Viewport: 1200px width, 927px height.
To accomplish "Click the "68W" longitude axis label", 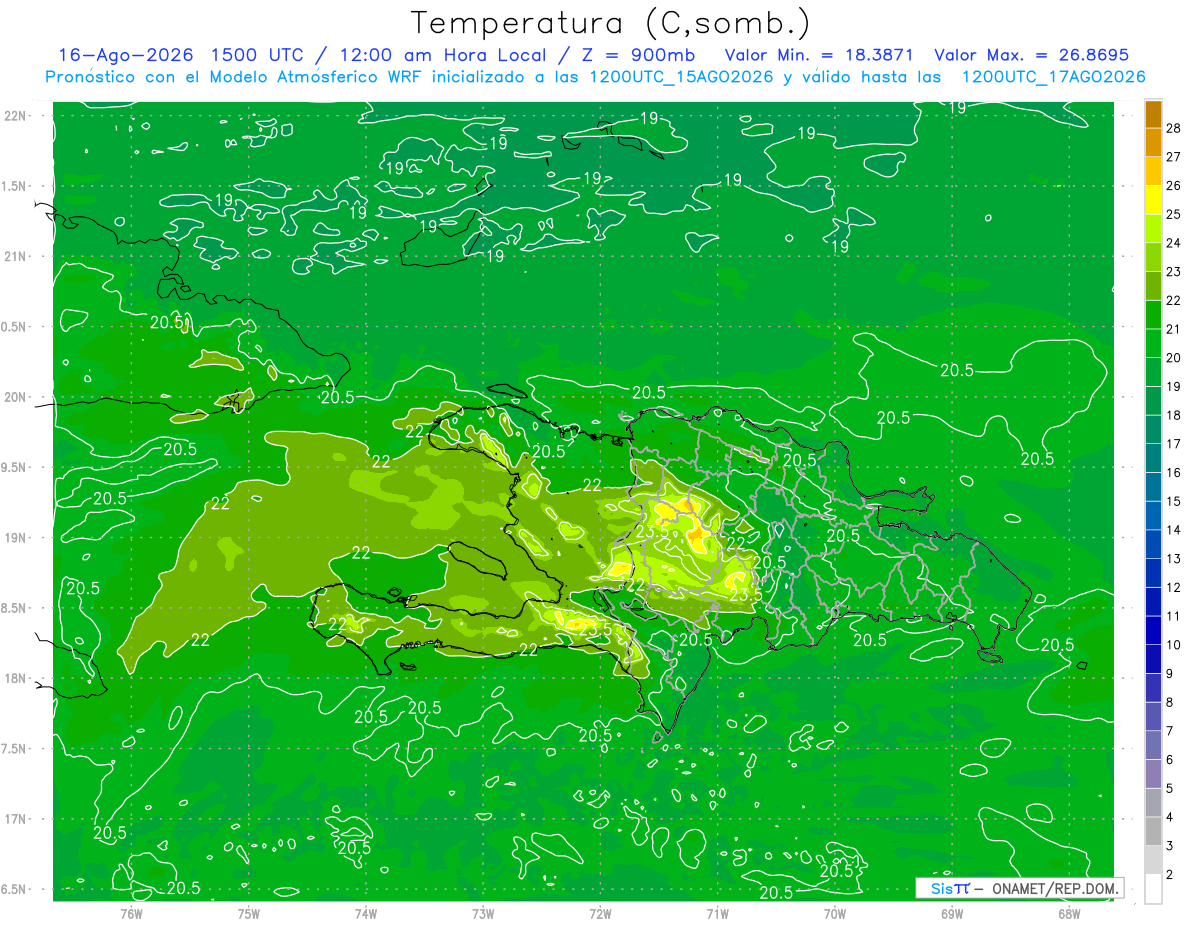I will point(1069,913).
